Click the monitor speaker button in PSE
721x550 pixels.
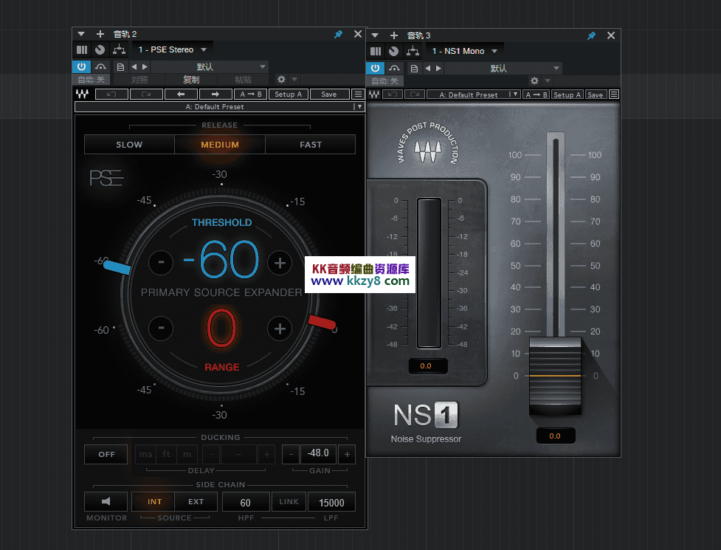click(106, 501)
